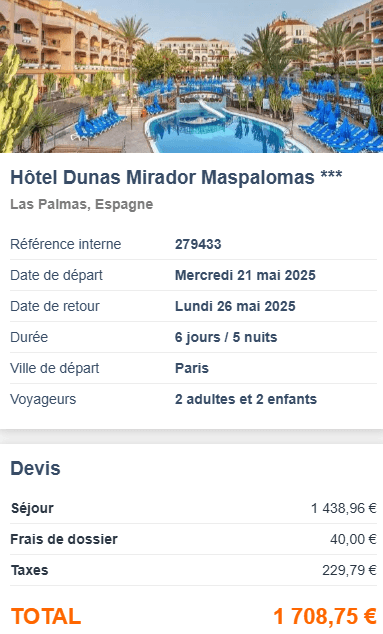Select the Taxes amount 229,79 €
This screenshot has width=383, height=634.
click(349, 570)
